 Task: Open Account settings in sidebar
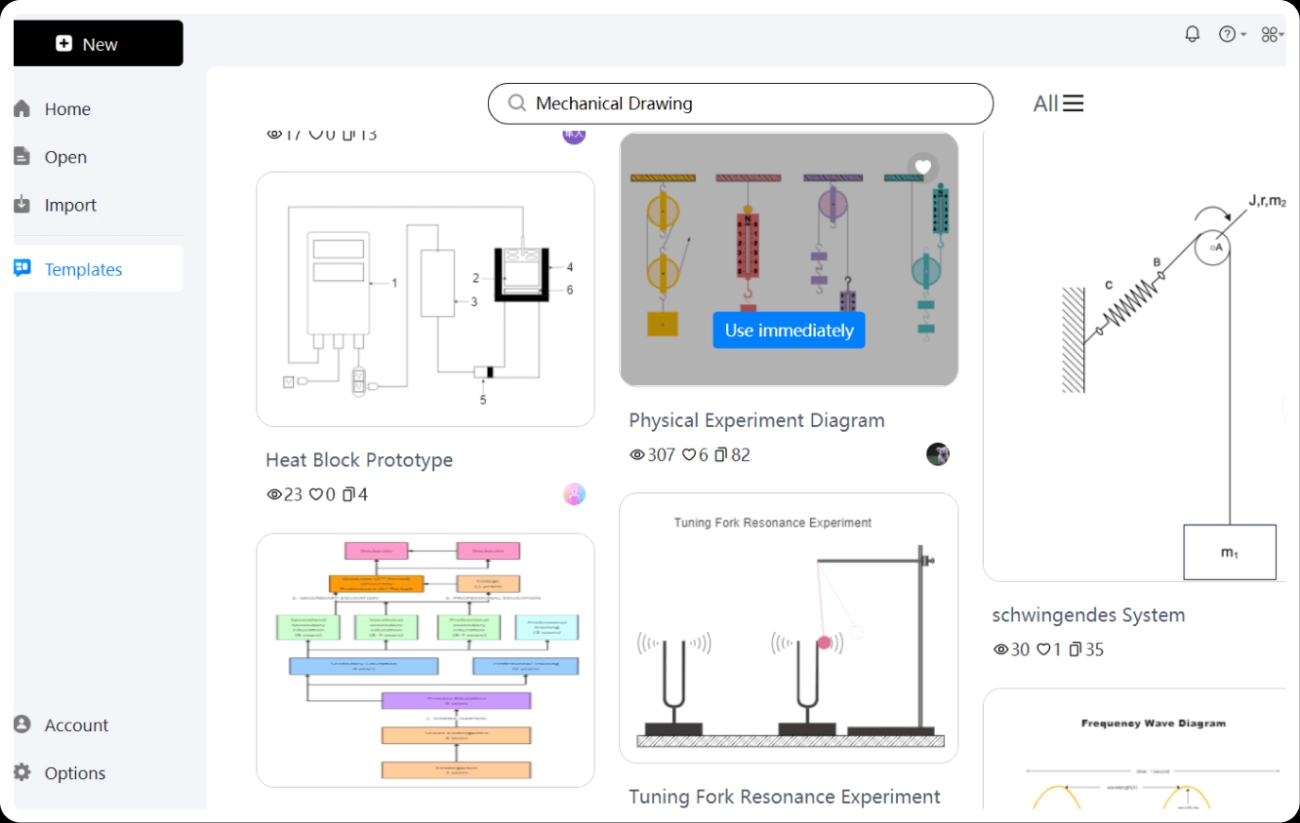coord(76,725)
